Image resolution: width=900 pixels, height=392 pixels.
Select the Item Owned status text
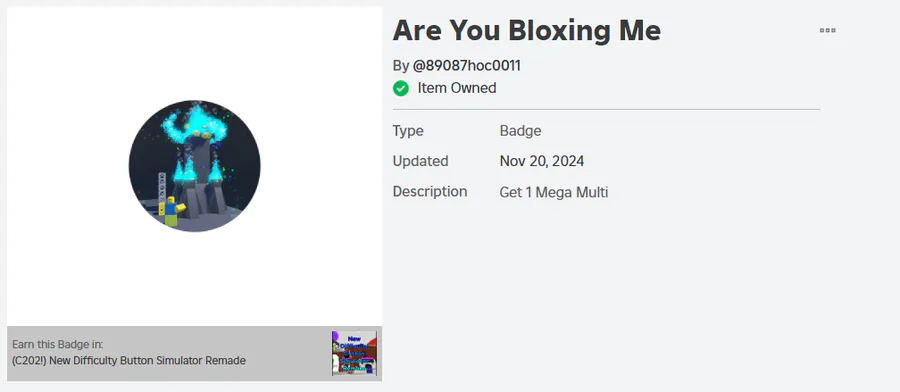pos(457,88)
